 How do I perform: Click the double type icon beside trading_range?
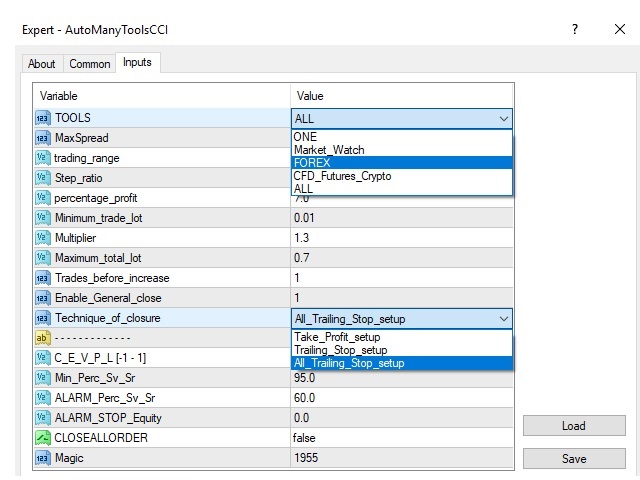pyautogui.click(x=43, y=158)
